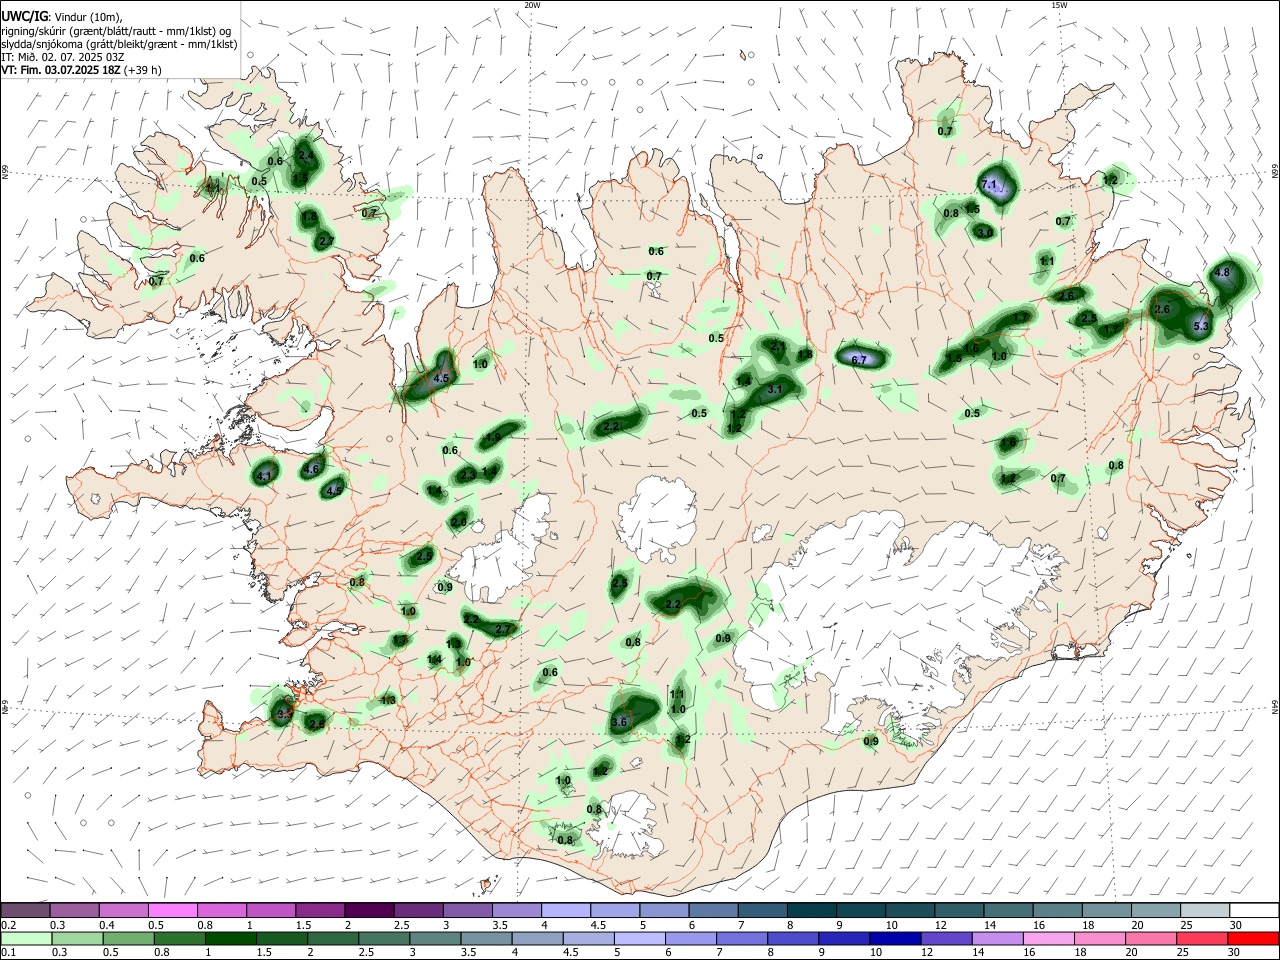1280x960 pixels.
Task: Select the 0.2 label in the upper legend
Action: click(x=9, y=925)
